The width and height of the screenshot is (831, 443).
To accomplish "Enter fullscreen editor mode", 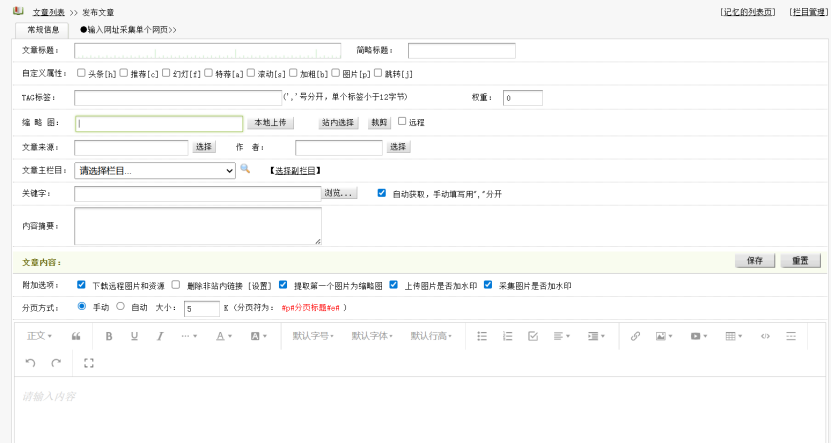I will pos(89,362).
